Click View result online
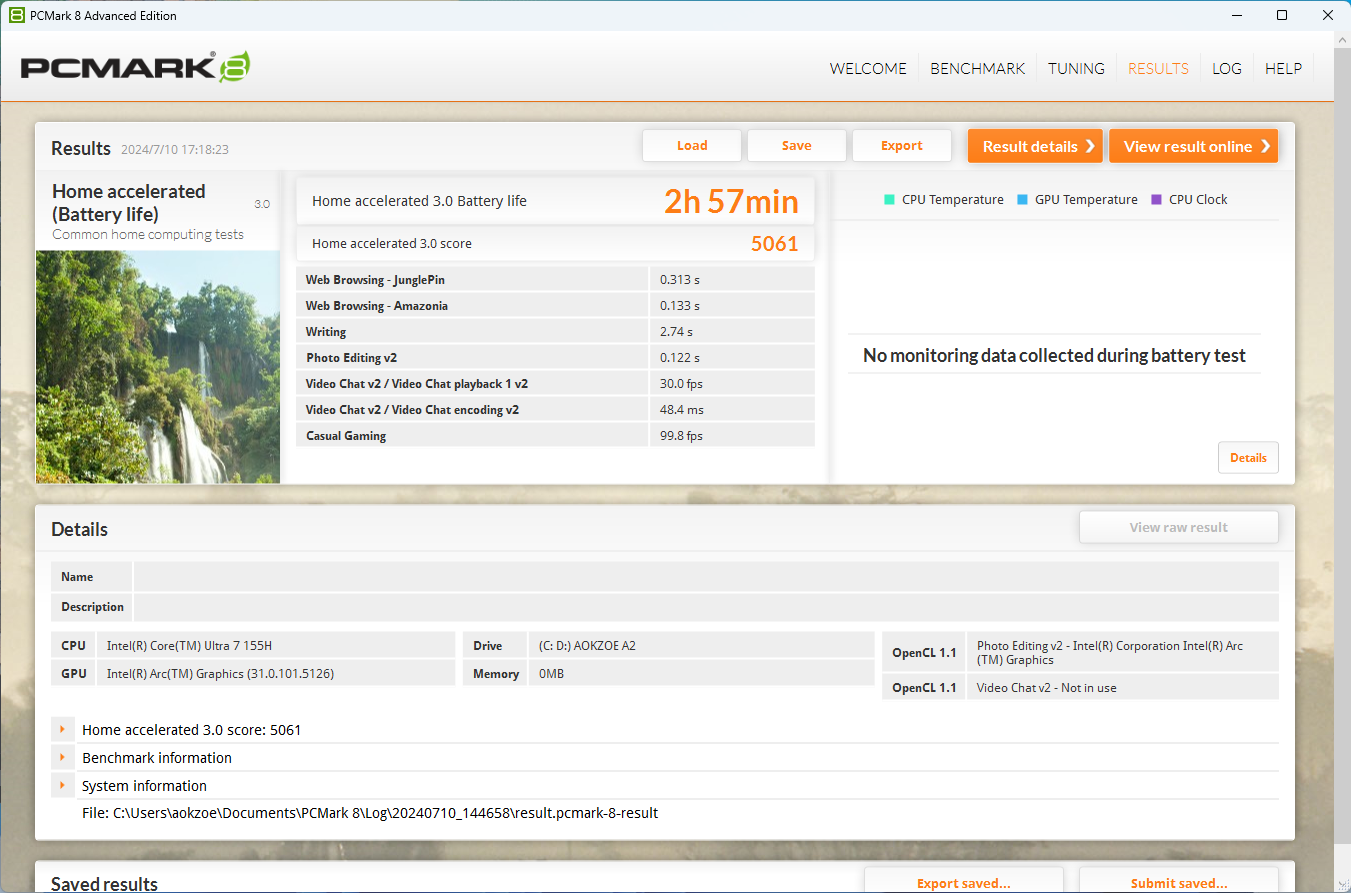Screen dimensions: 1351x893 (x=1193, y=146)
